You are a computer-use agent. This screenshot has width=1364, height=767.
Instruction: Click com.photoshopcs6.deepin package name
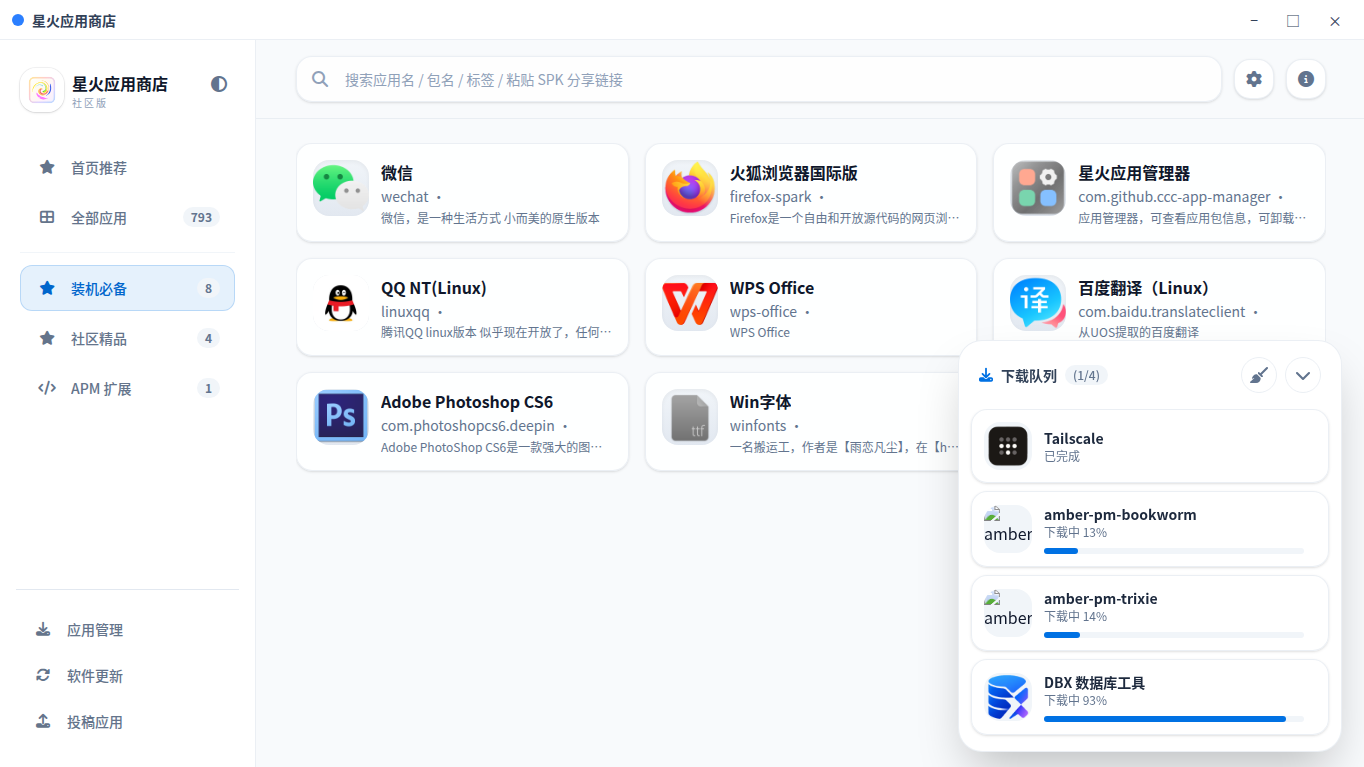[x=468, y=426]
